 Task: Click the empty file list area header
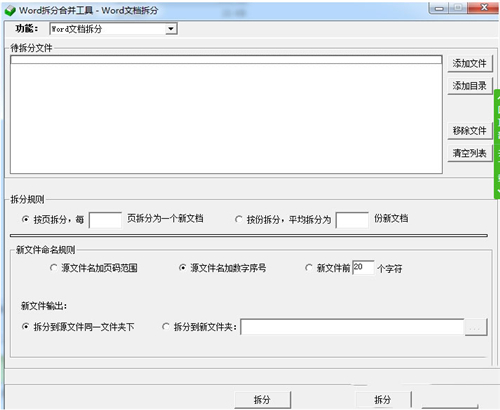(x=226, y=60)
